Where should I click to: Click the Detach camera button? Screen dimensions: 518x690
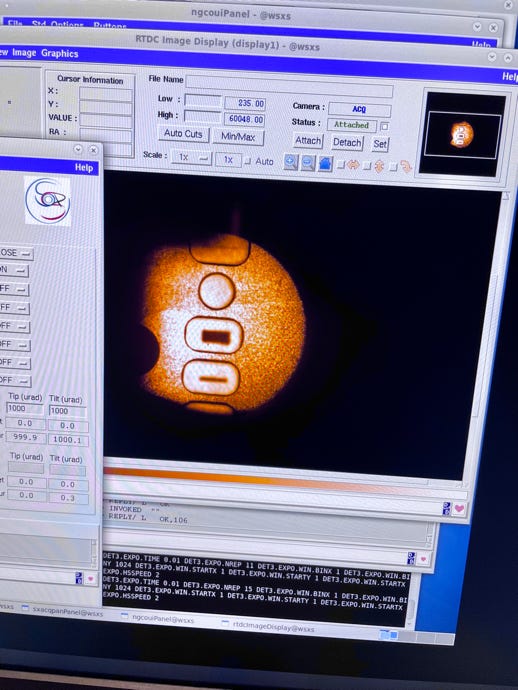(x=347, y=143)
